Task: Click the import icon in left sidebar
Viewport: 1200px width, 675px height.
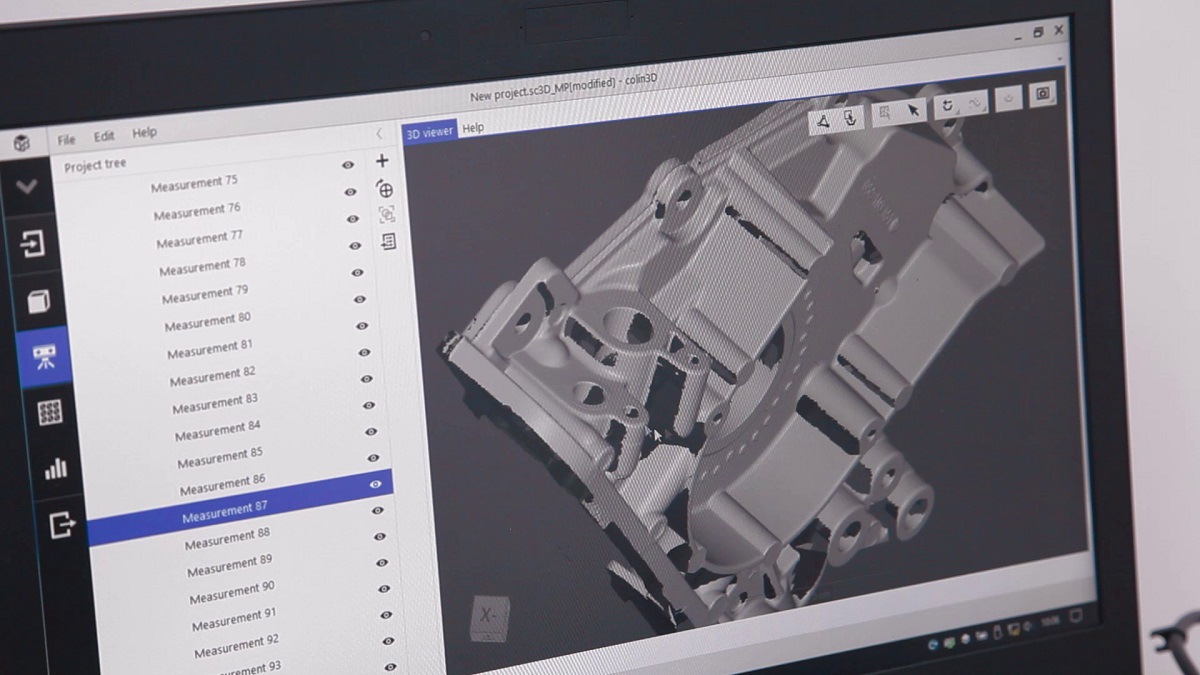Action: (x=33, y=243)
